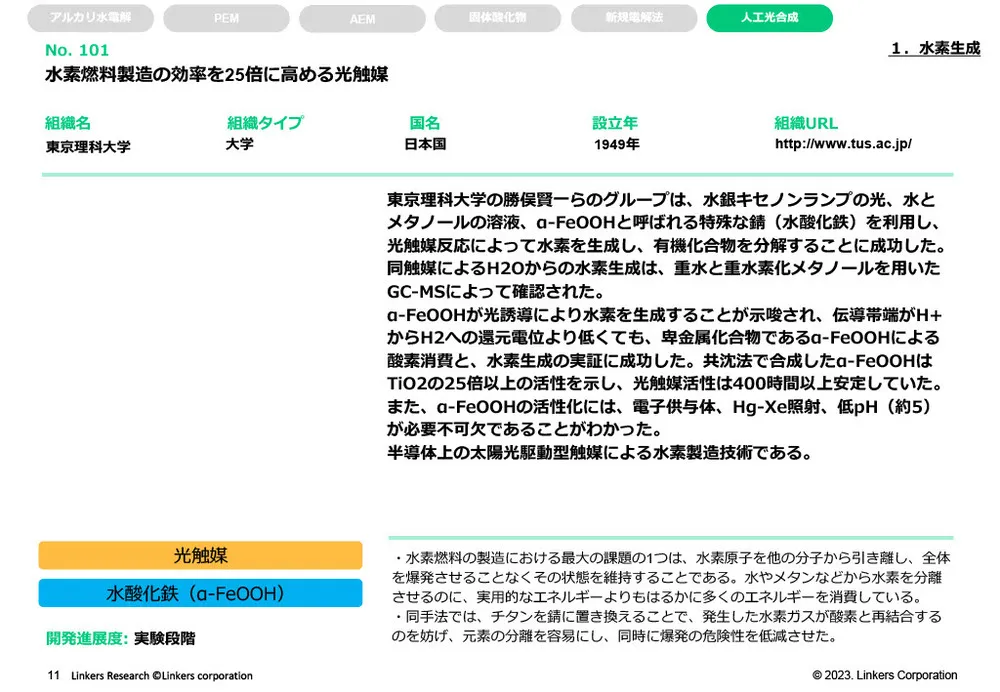This screenshot has width=1000, height=692.
Task: Click the 組織タイプ field label
Action: pos(265,122)
